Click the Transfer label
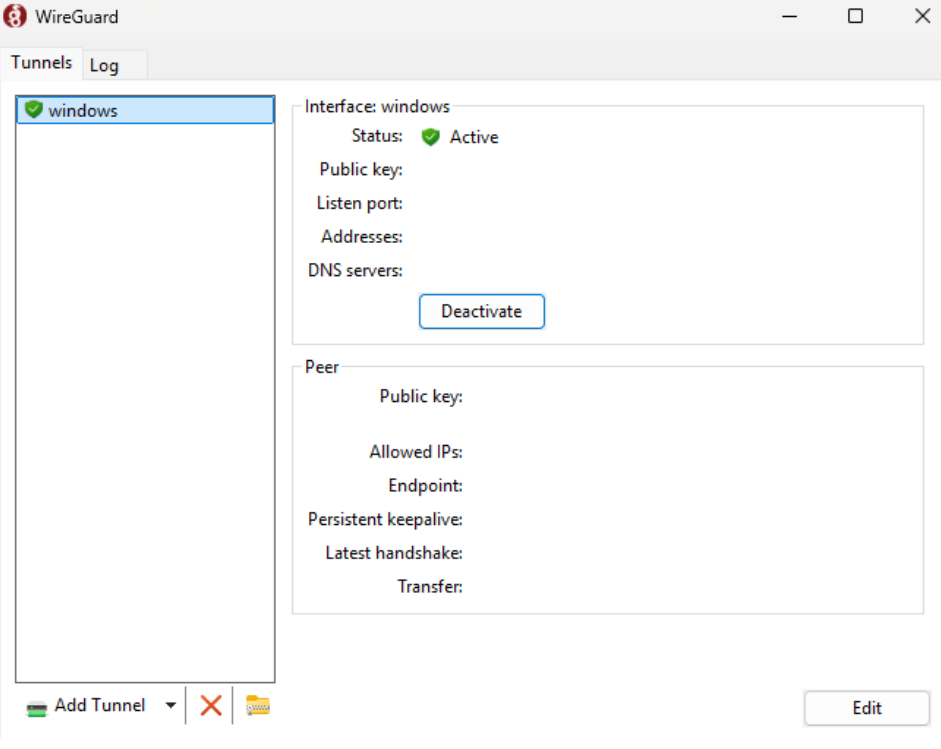Image resolution: width=941 pixels, height=749 pixels. pyautogui.click(x=430, y=586)
